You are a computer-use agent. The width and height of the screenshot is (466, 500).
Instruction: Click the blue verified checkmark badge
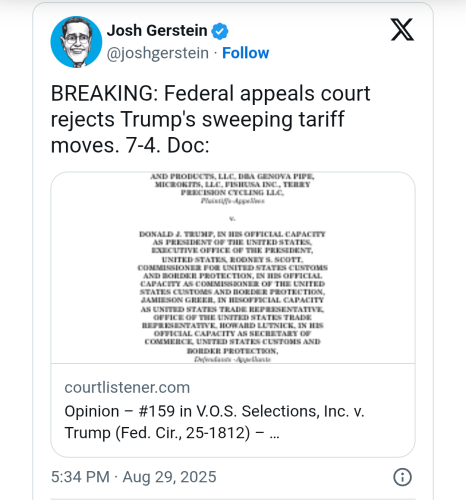click(220, 31)
